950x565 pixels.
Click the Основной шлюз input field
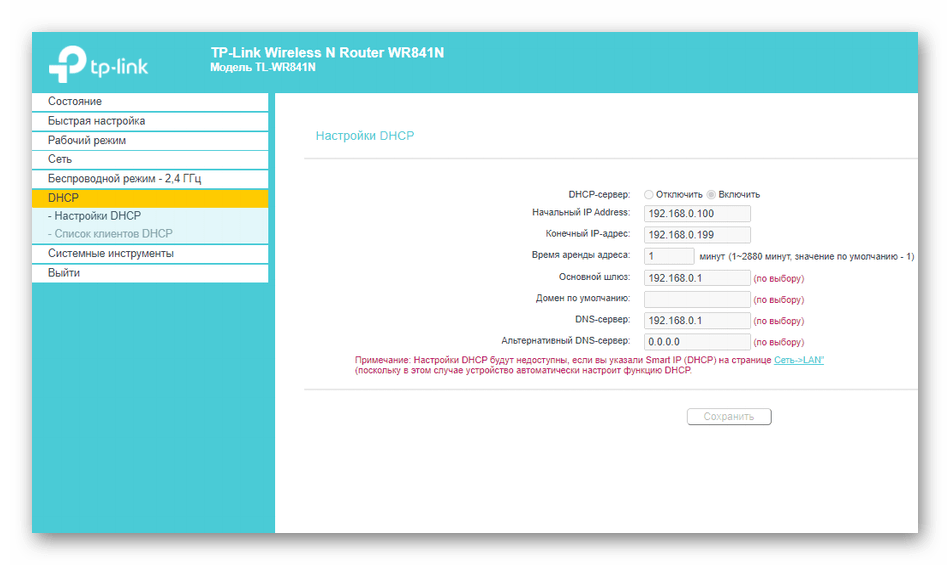tap(697, 278)
